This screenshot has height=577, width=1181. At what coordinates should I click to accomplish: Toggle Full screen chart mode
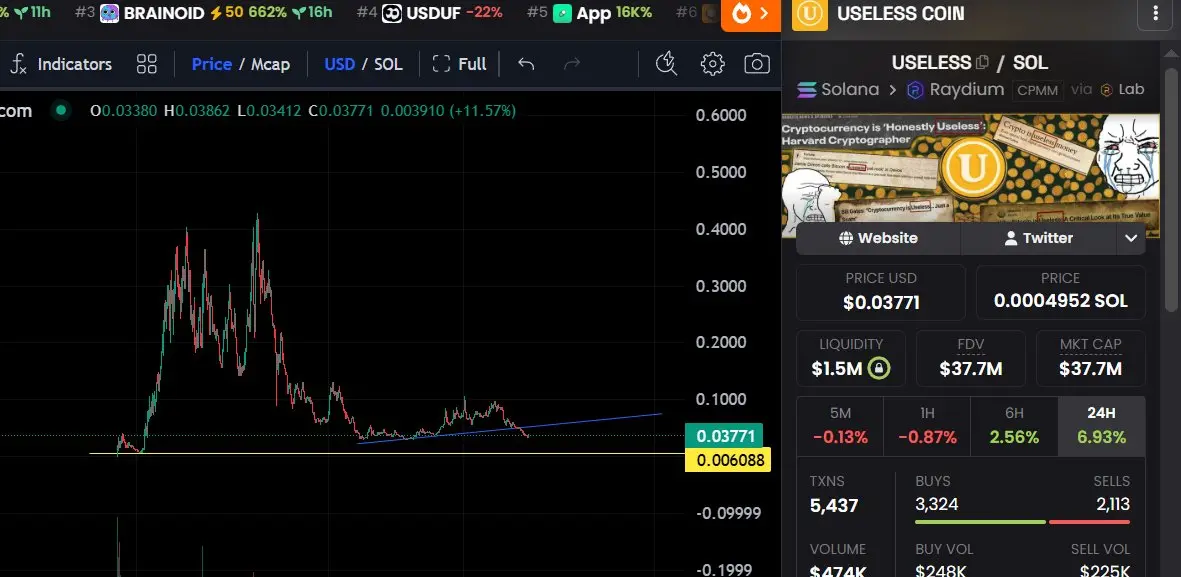pos(459,64)
